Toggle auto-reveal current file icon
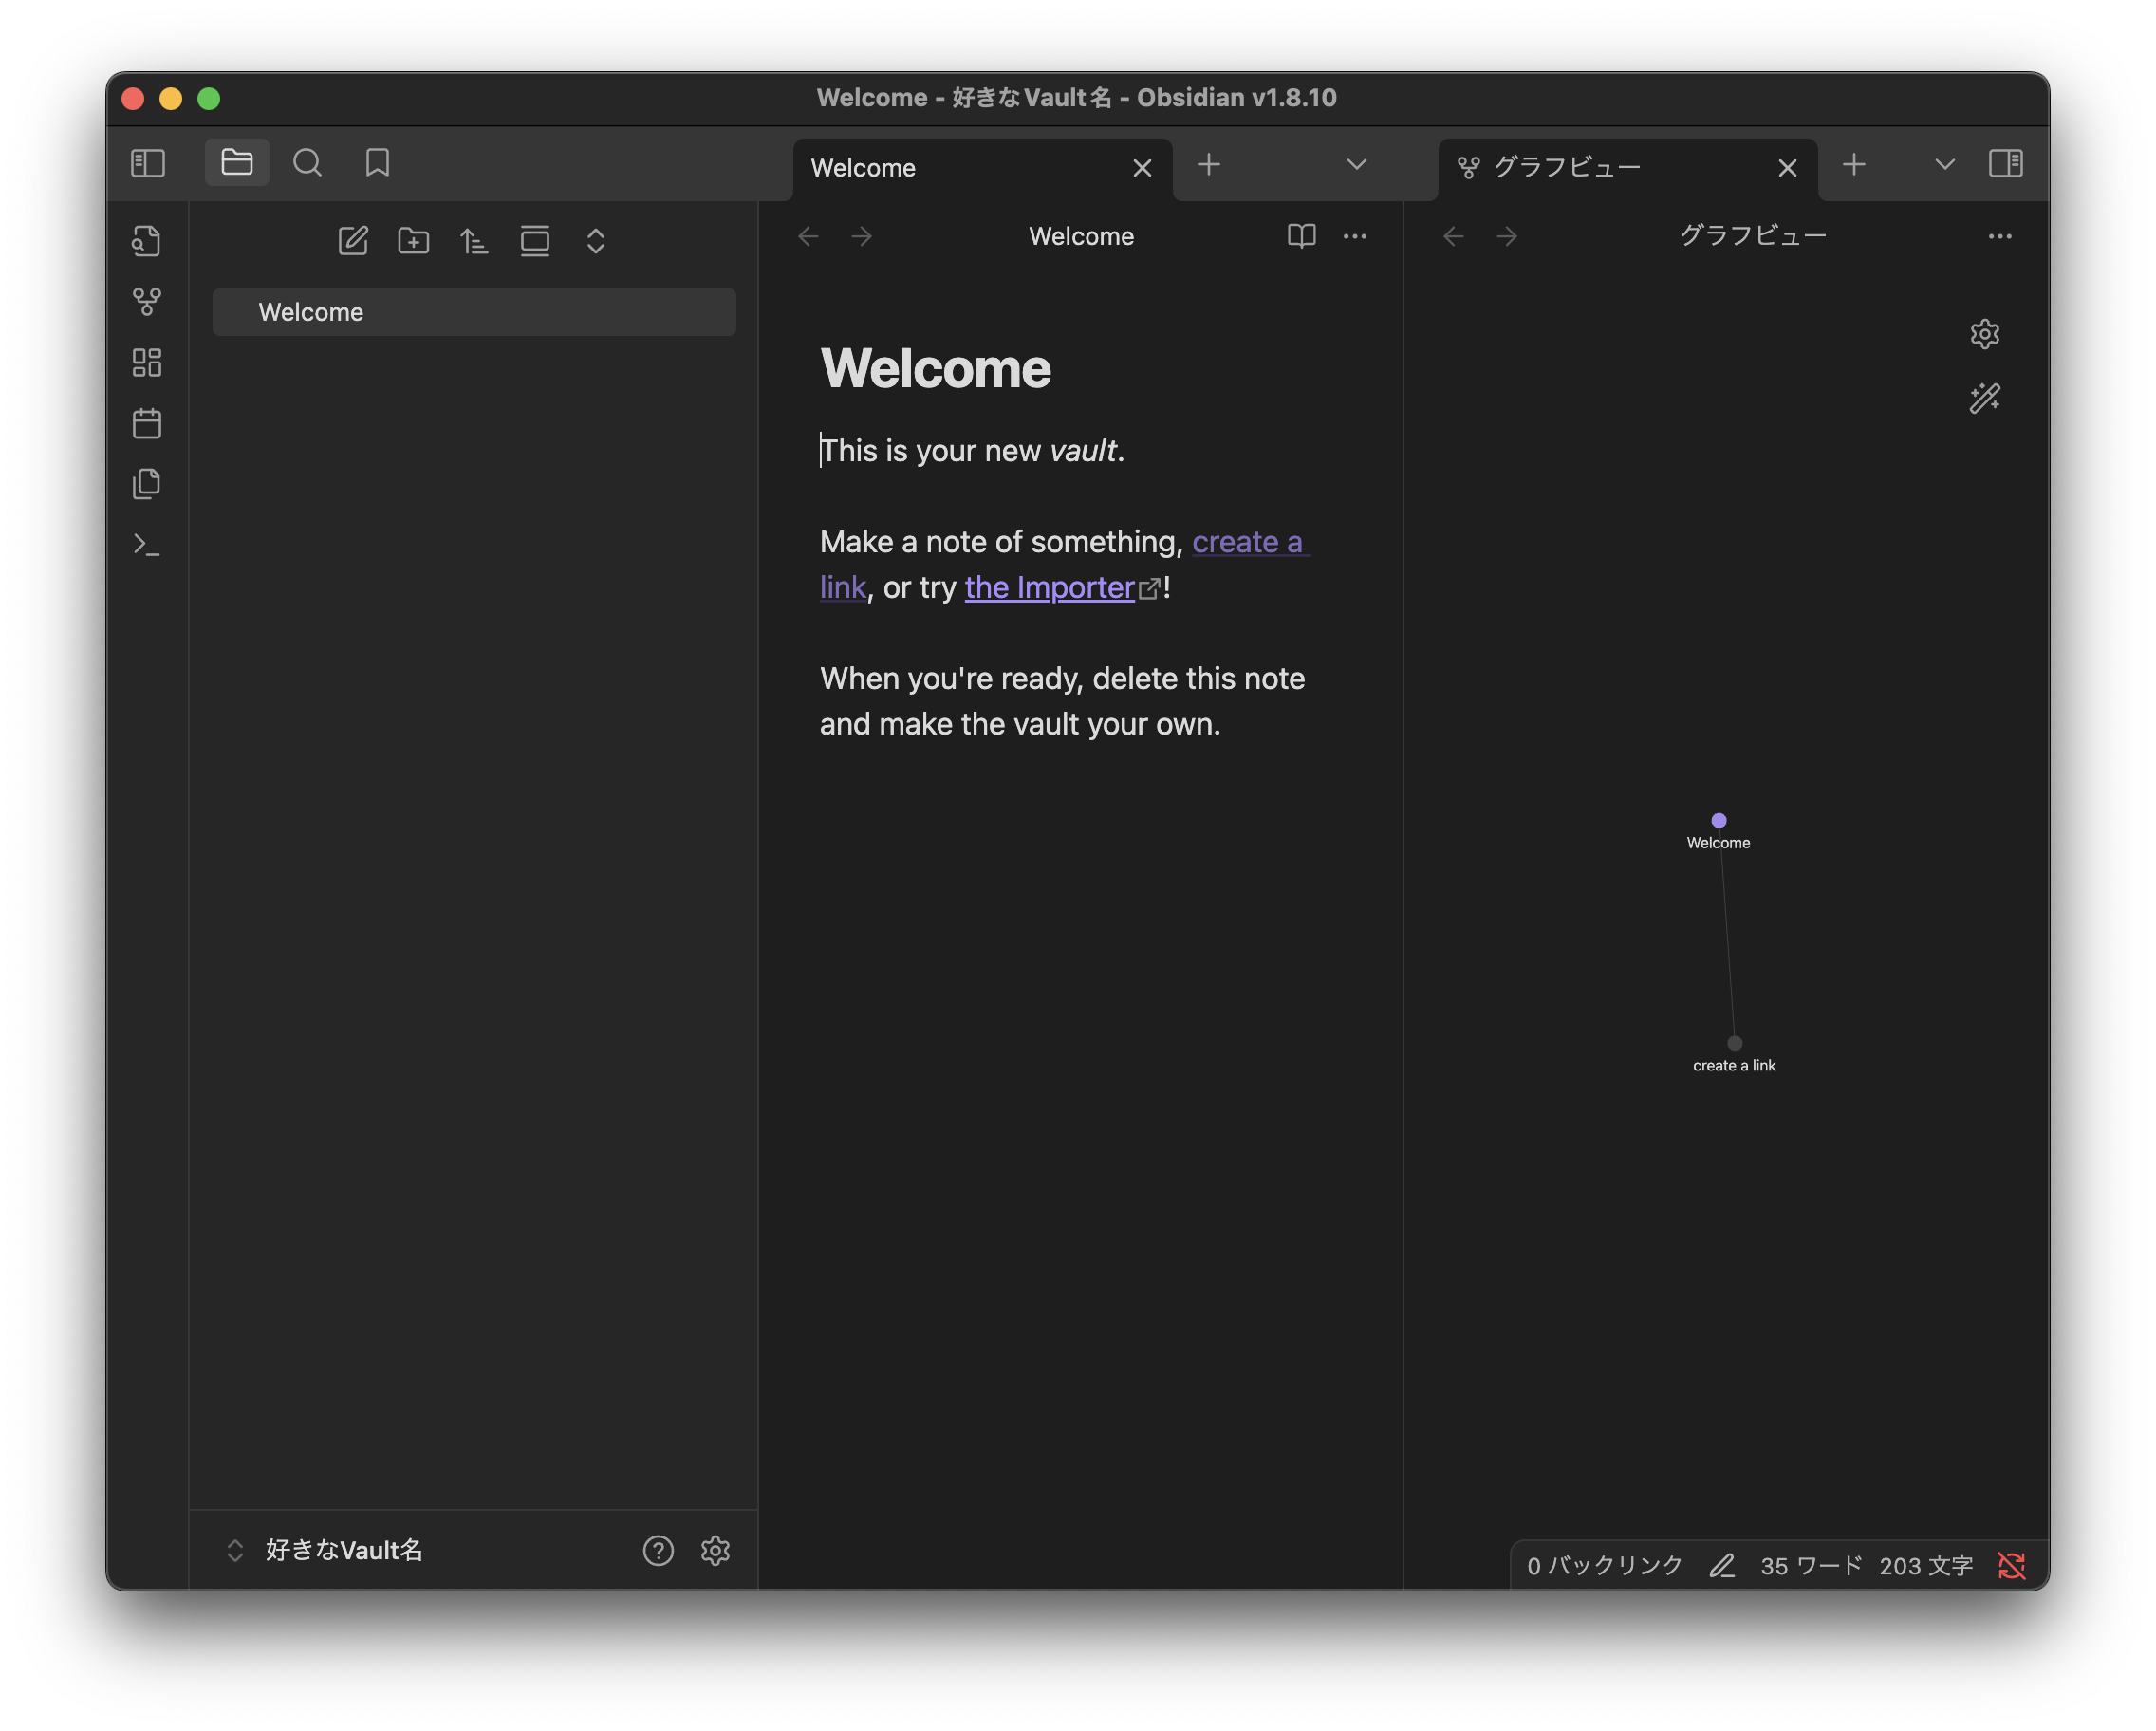Screen dimensions: 2156x1731 [x=535, y=241]
